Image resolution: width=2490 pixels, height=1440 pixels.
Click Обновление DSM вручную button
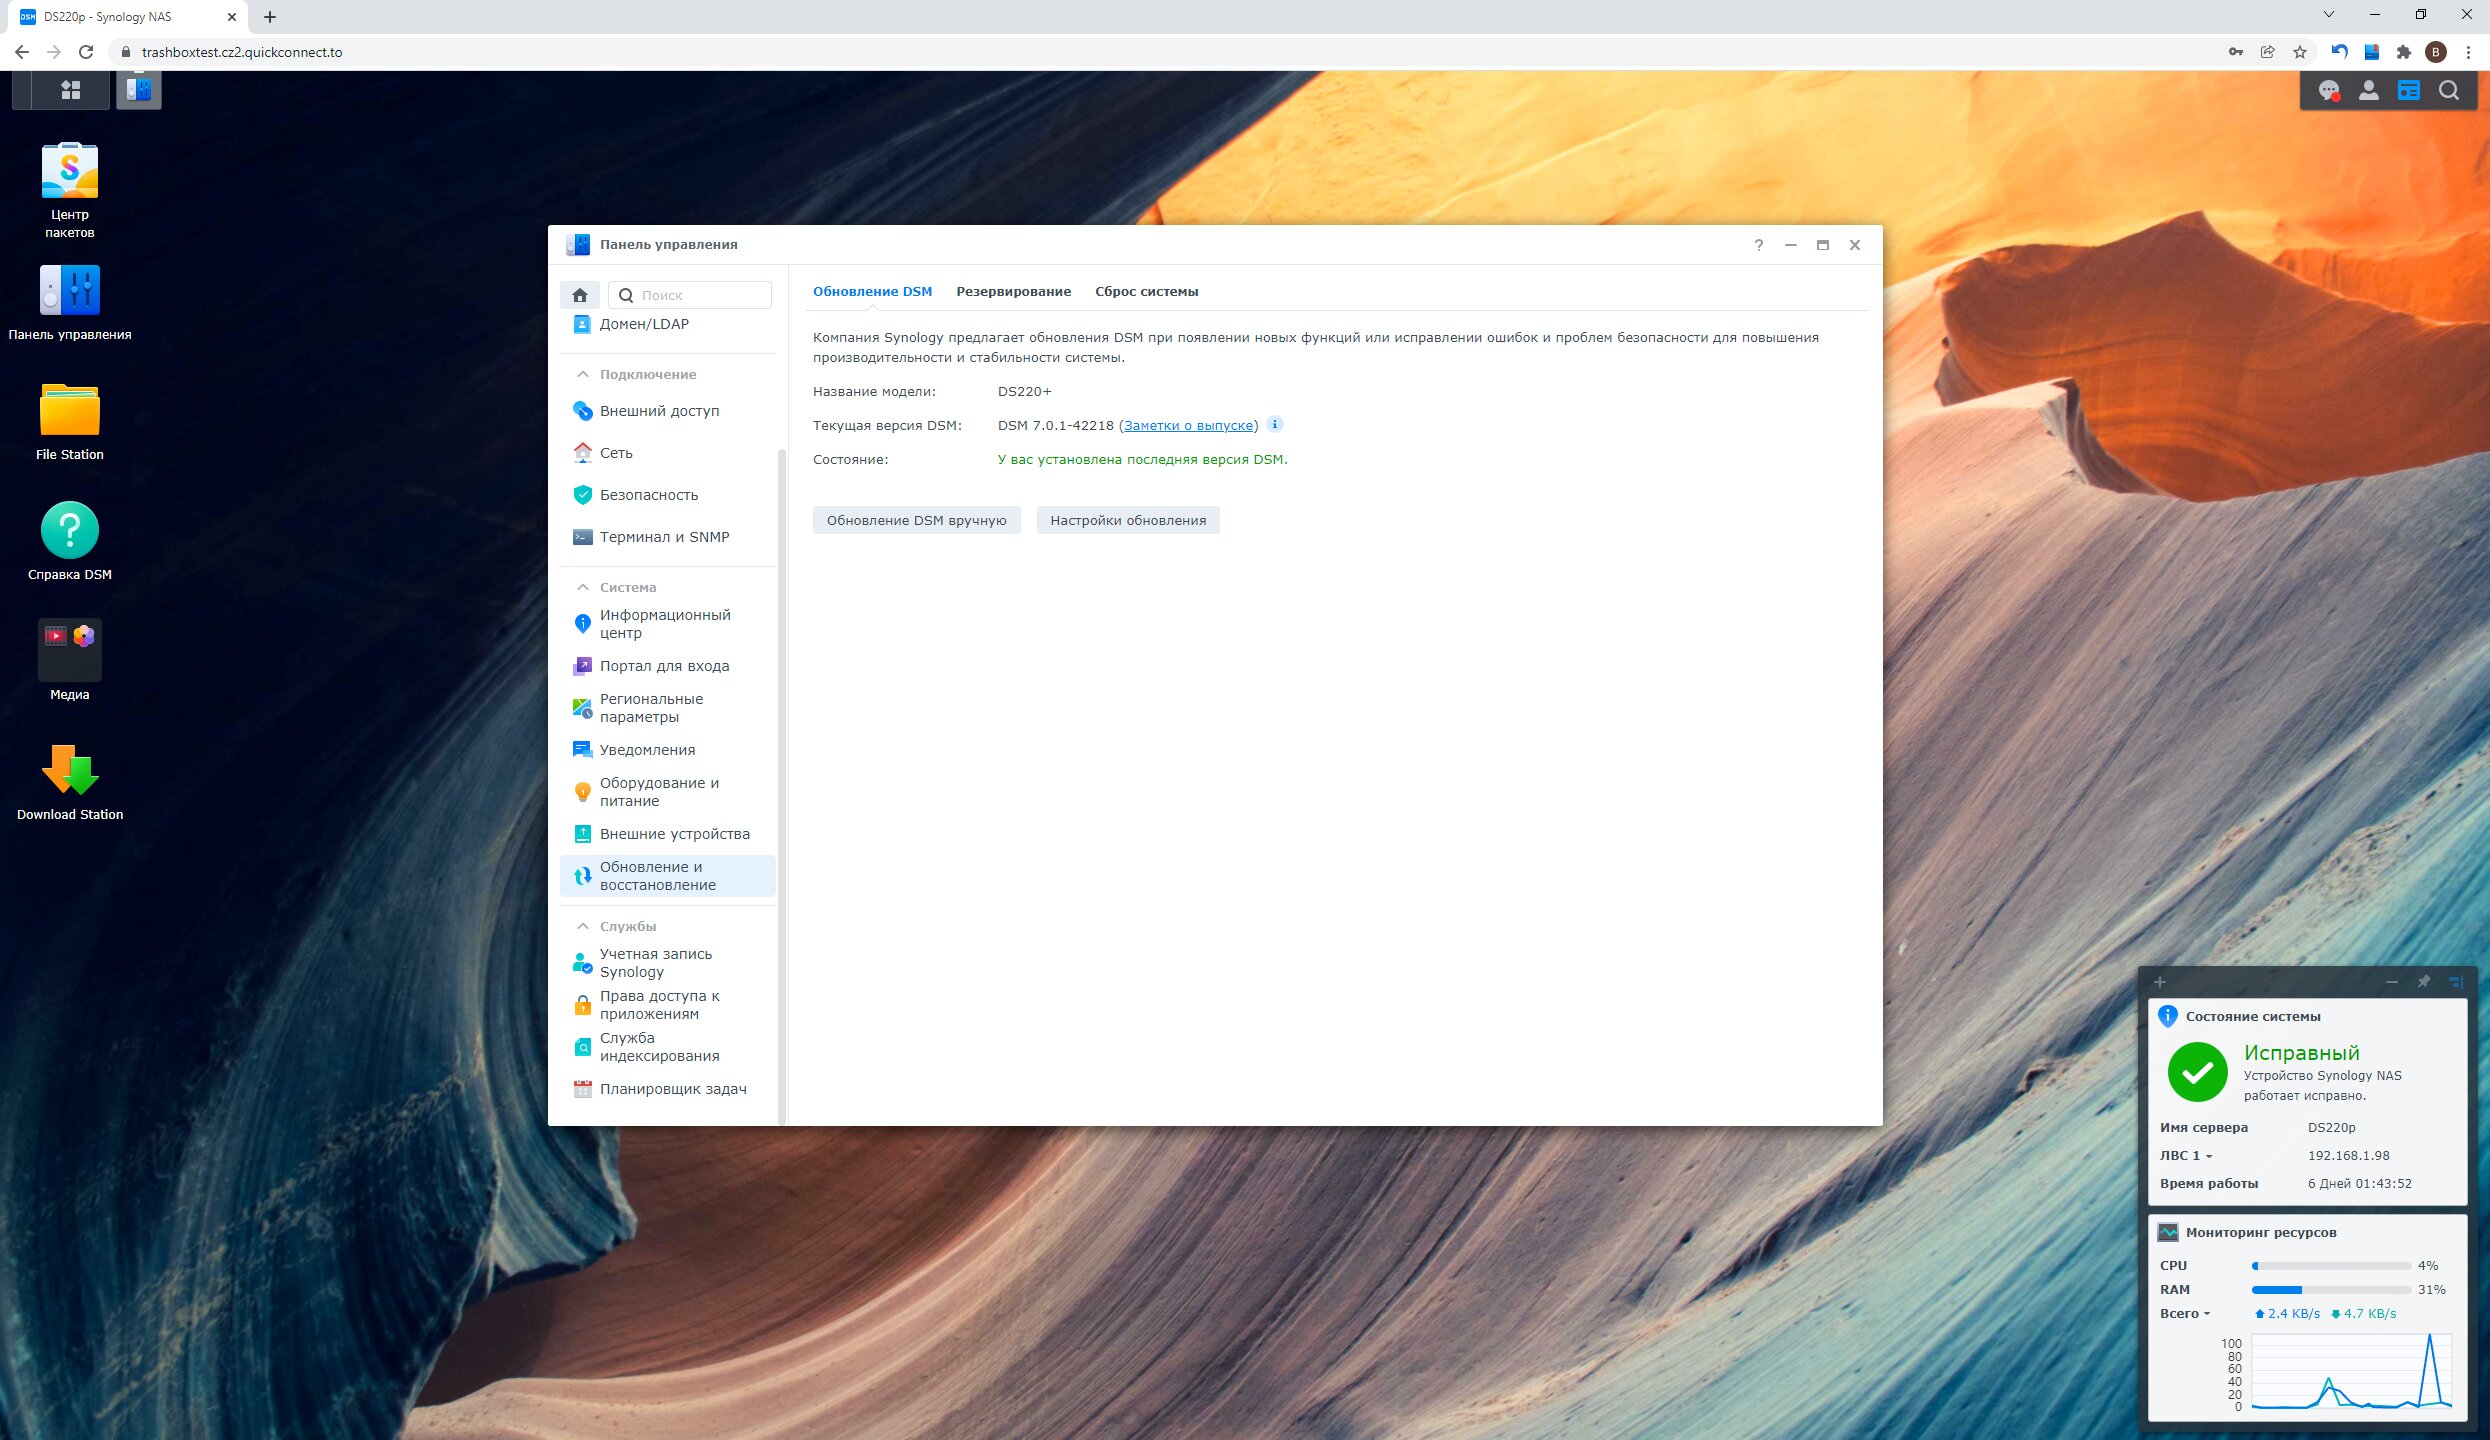pyautogui.click(x=916, y=520)
